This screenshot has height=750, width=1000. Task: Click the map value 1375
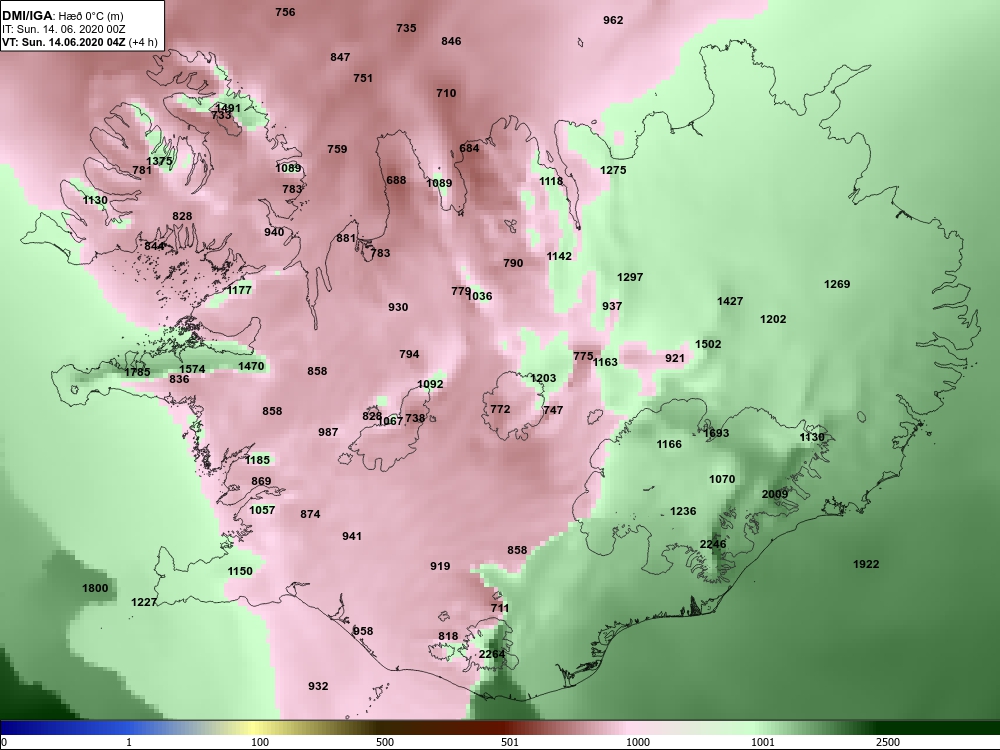point(159,161)
